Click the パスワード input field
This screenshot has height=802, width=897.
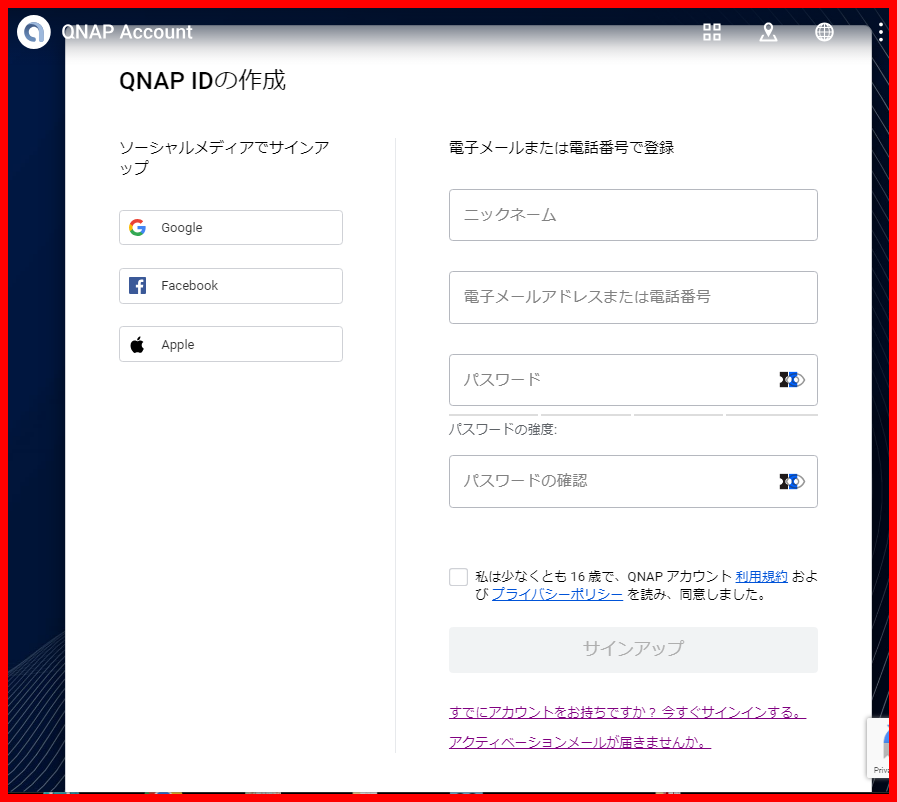pos(633,380)
